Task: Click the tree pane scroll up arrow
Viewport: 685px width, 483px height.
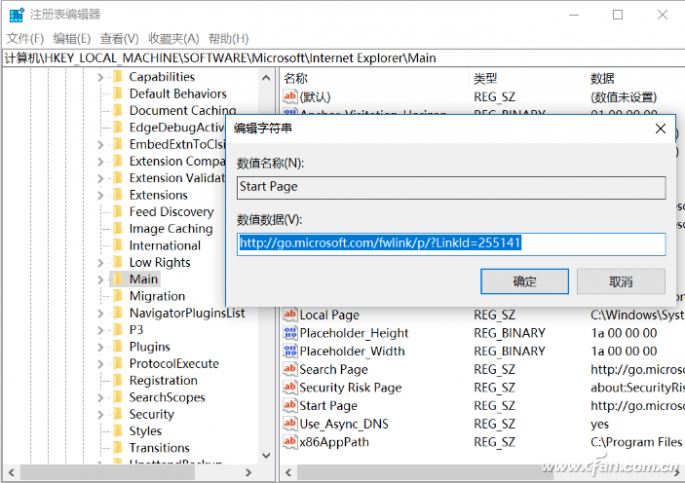Action: pyautogui.click(x=266, y=78)
